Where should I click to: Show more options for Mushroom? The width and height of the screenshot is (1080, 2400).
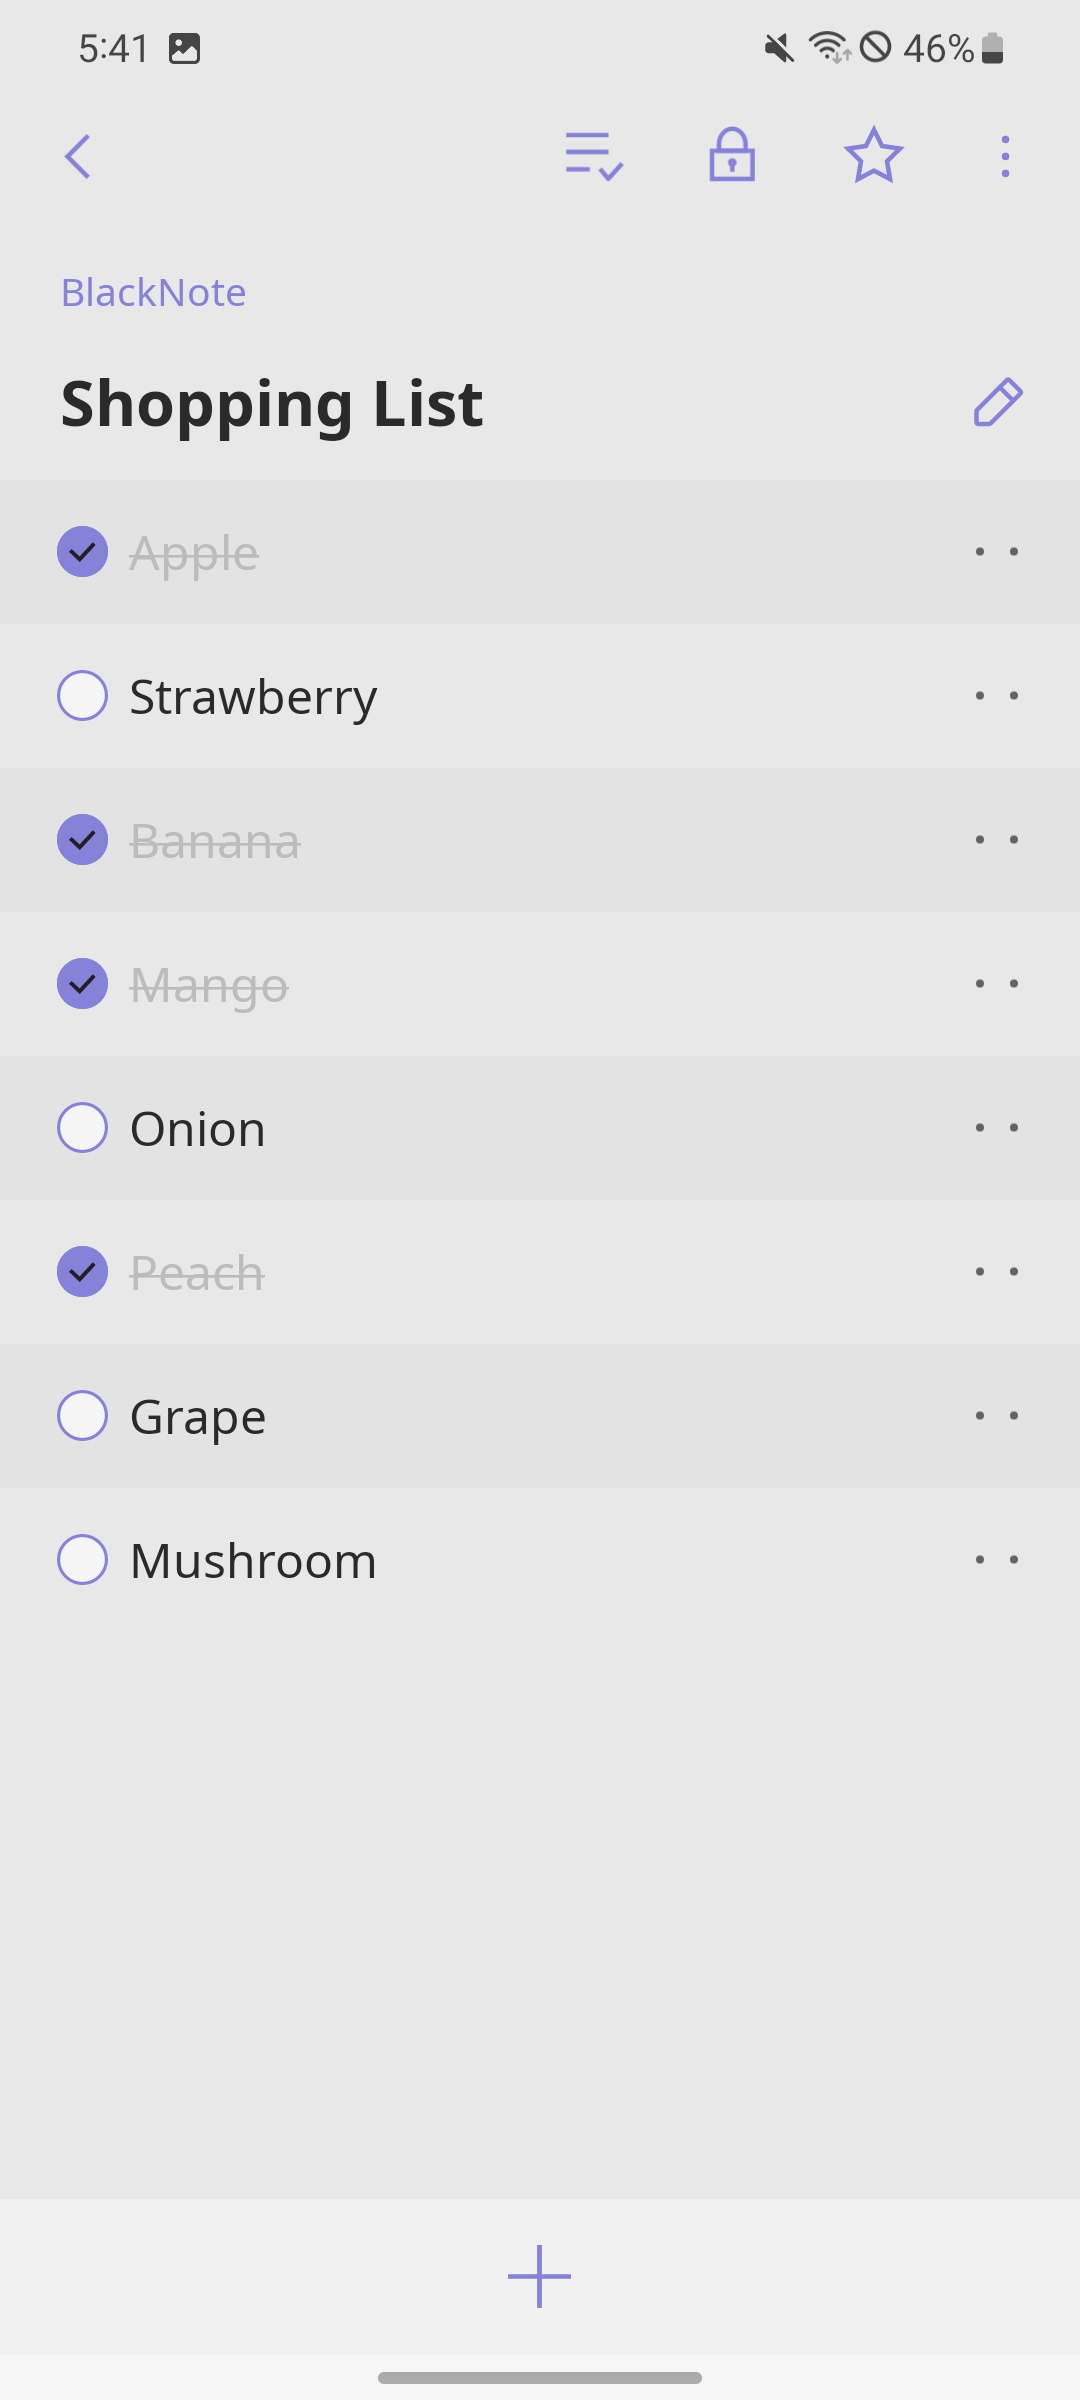(x=996, y=1560)
